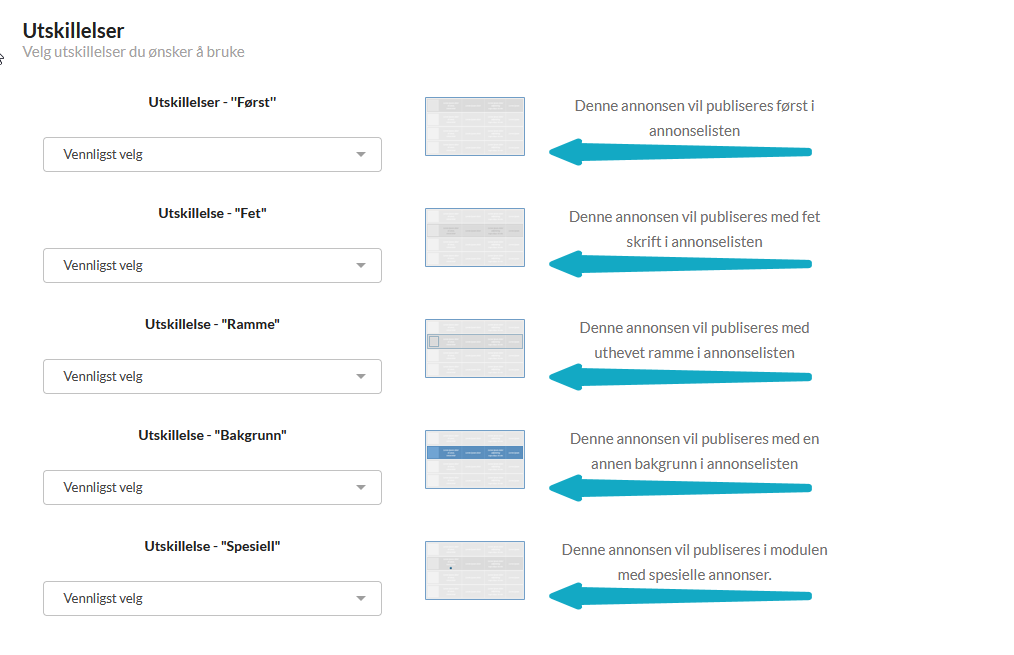Click the "publiseres først i annonselisten" description
Viewport: 1014px width, 655px height.
pos(694,118)
